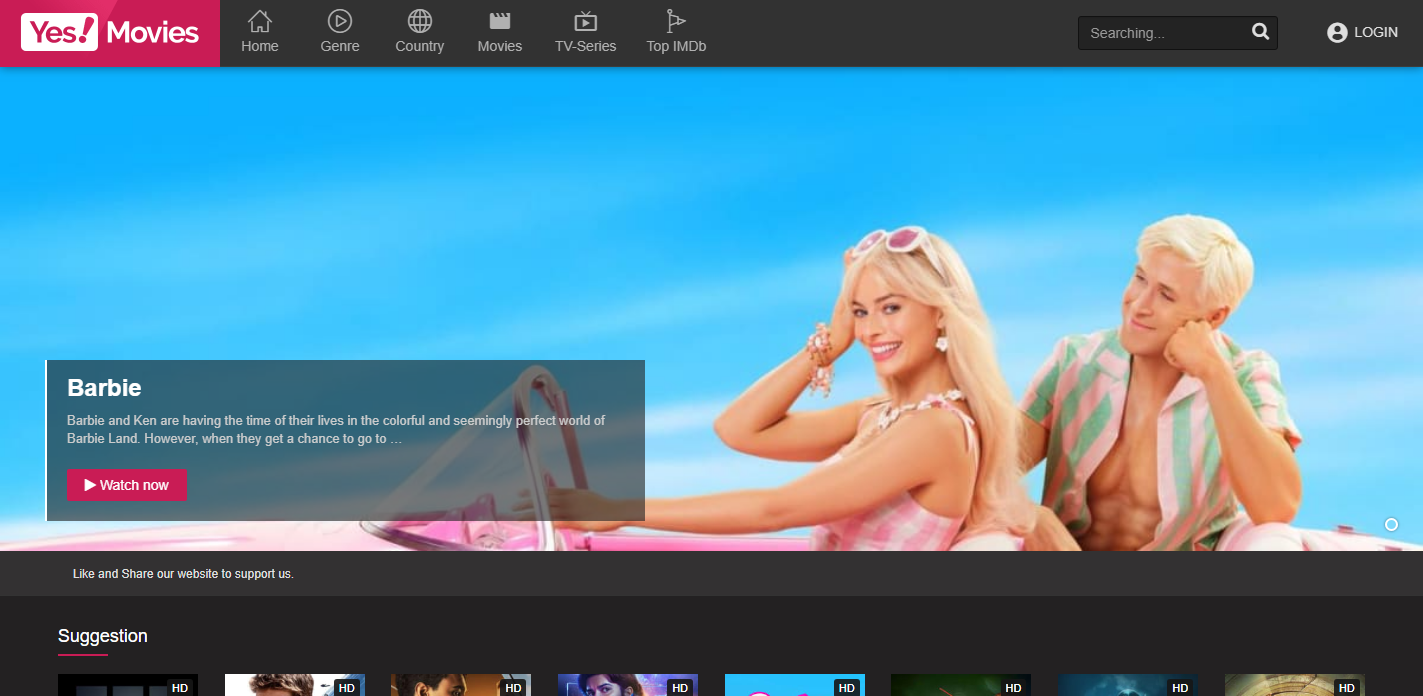
Task: Open the TV-Series menu label
Action: 586,46
